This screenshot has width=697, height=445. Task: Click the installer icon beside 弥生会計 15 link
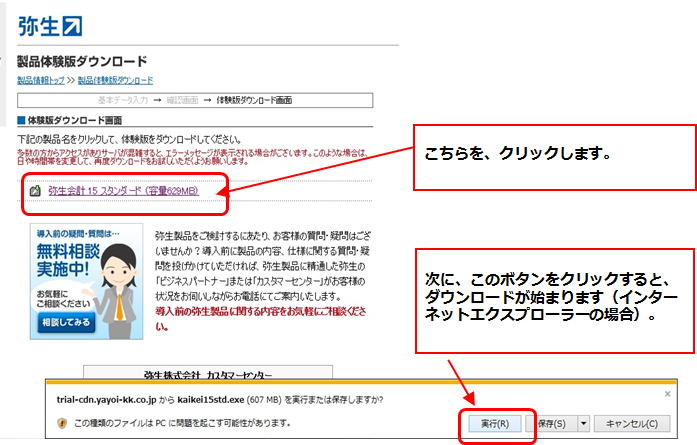35,191
